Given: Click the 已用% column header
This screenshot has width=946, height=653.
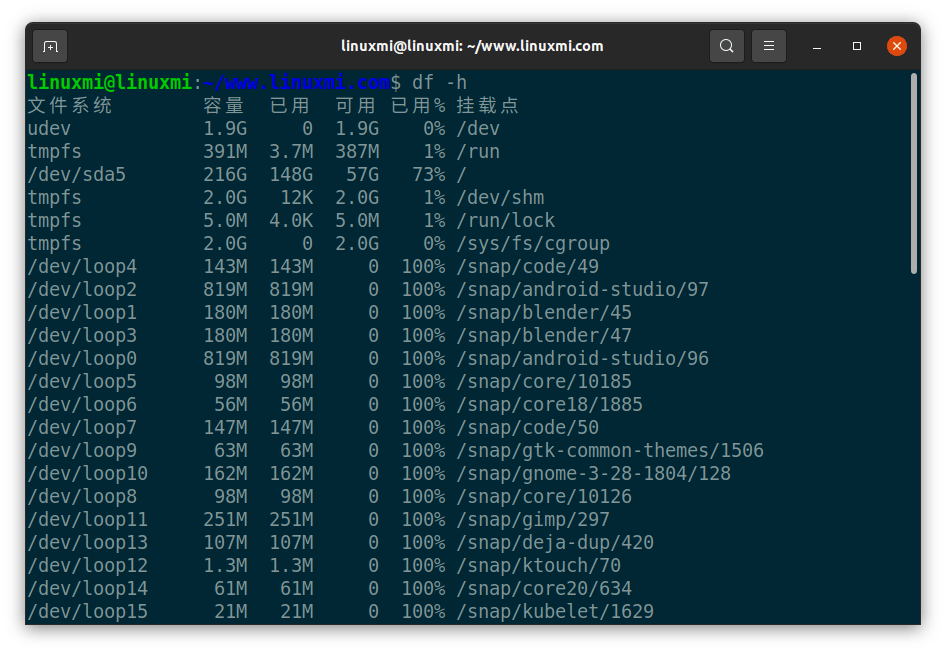Looking at the screenshot, I should [x=418, y=106].
